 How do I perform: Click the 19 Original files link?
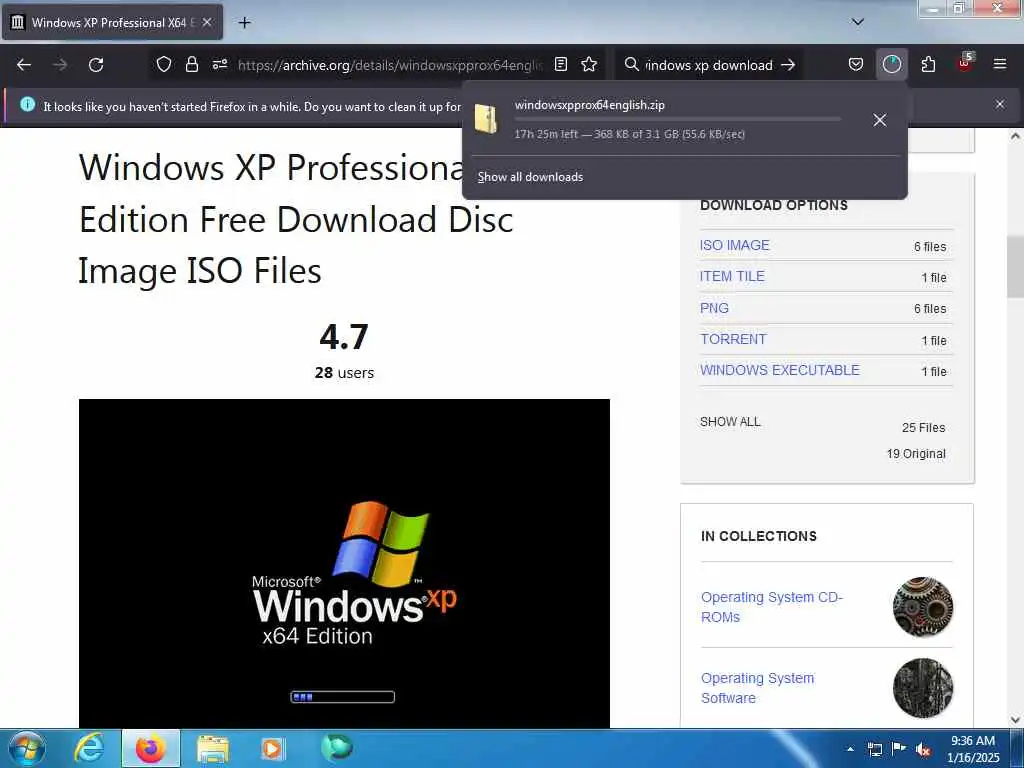tap(916, 454)
